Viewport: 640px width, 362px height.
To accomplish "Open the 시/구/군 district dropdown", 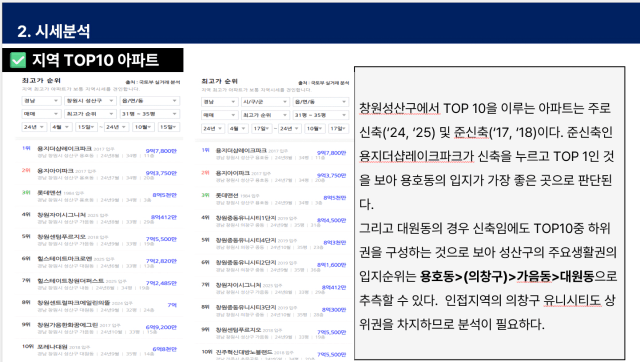I will pos(265,102).
